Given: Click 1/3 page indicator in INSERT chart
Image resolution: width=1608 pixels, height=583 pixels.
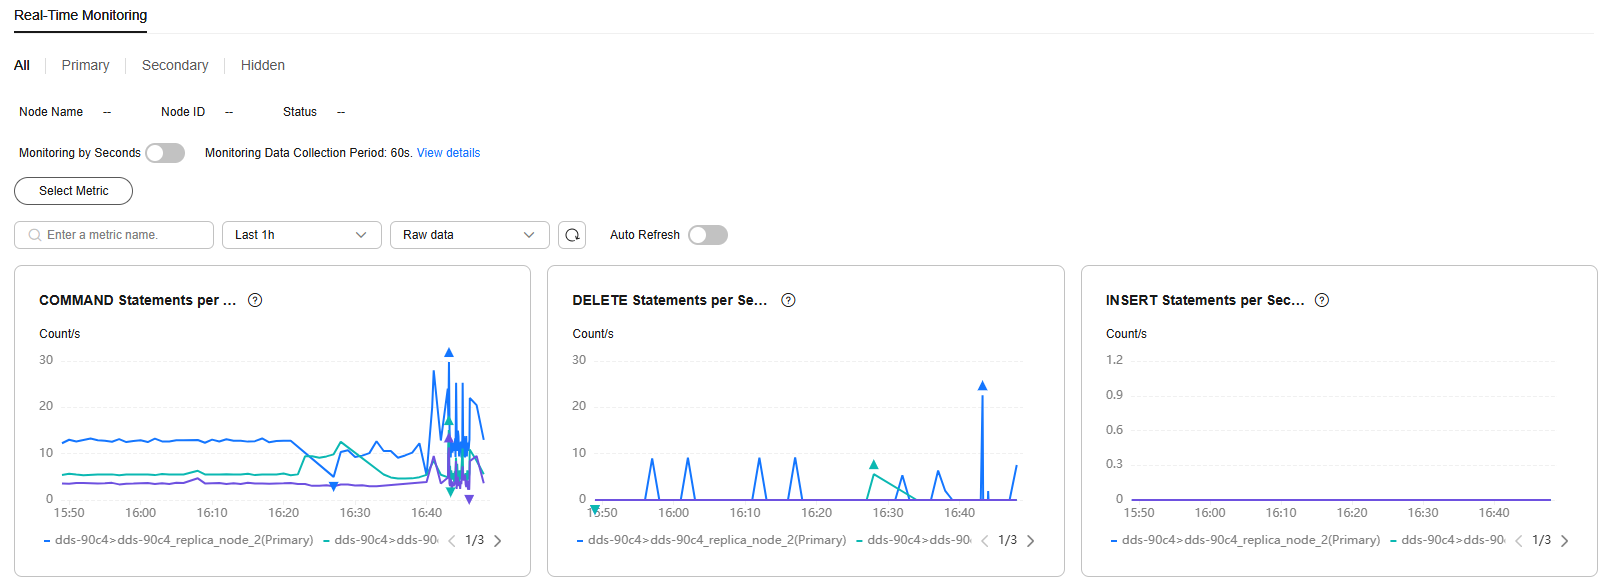Looking at the screenshot, I should (x=1541, y=540).
